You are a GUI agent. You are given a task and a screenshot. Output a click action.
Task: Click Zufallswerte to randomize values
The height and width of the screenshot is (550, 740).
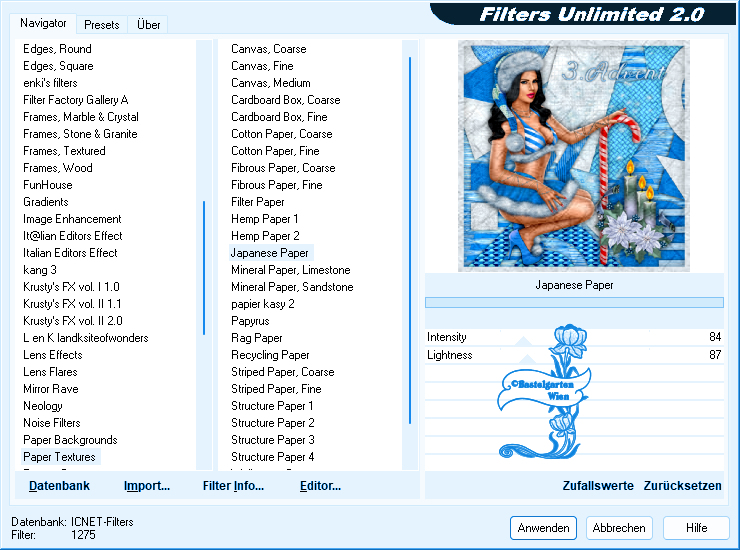598,486
